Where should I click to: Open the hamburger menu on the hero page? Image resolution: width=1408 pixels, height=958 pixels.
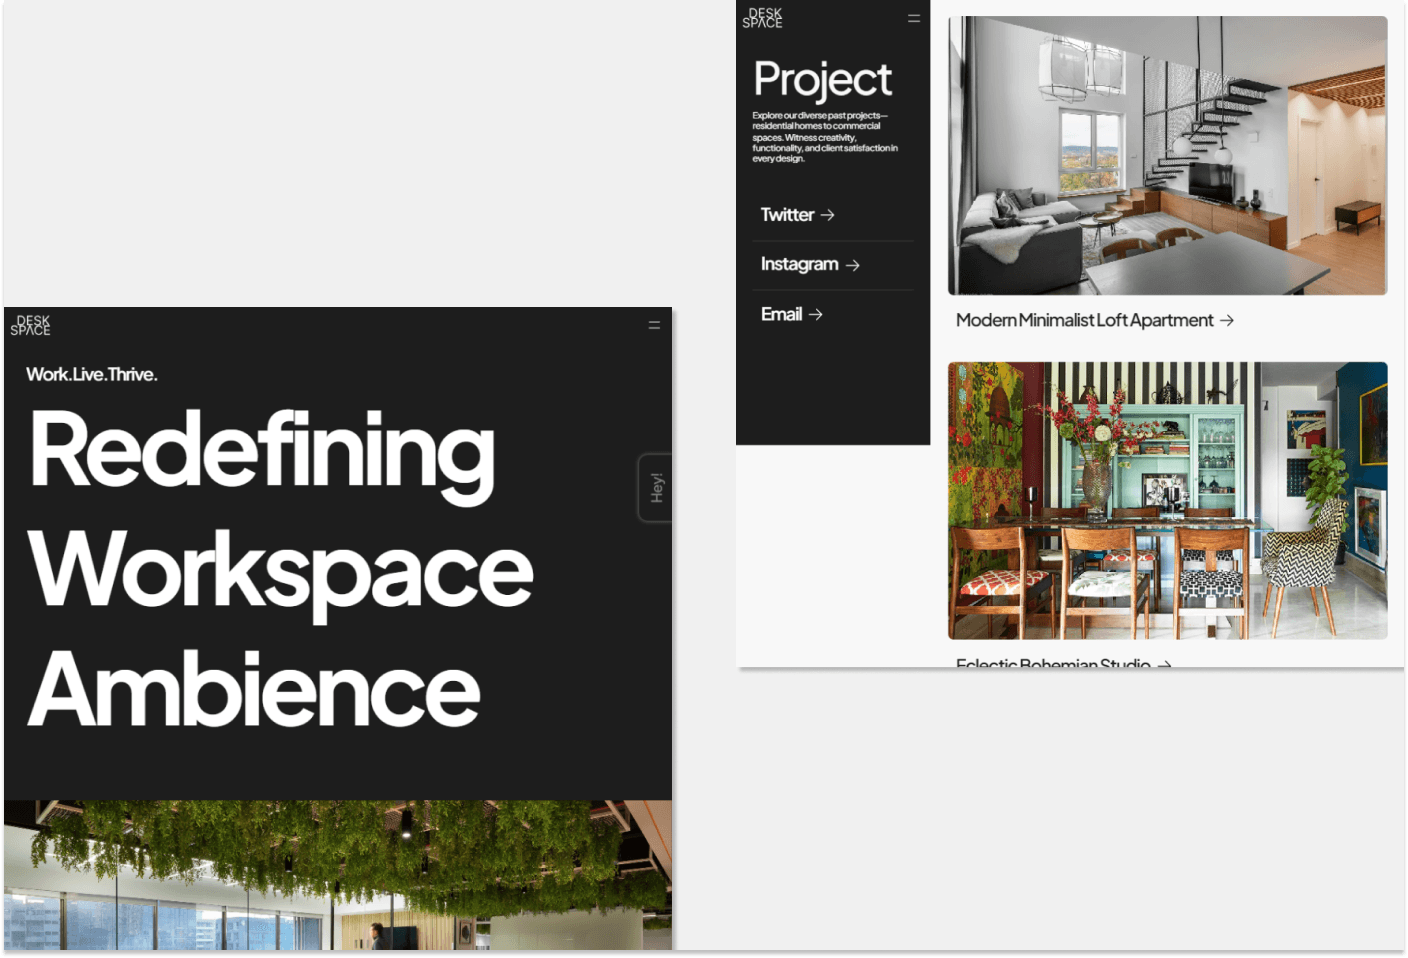pyautogui.click(x=654, y=324)
